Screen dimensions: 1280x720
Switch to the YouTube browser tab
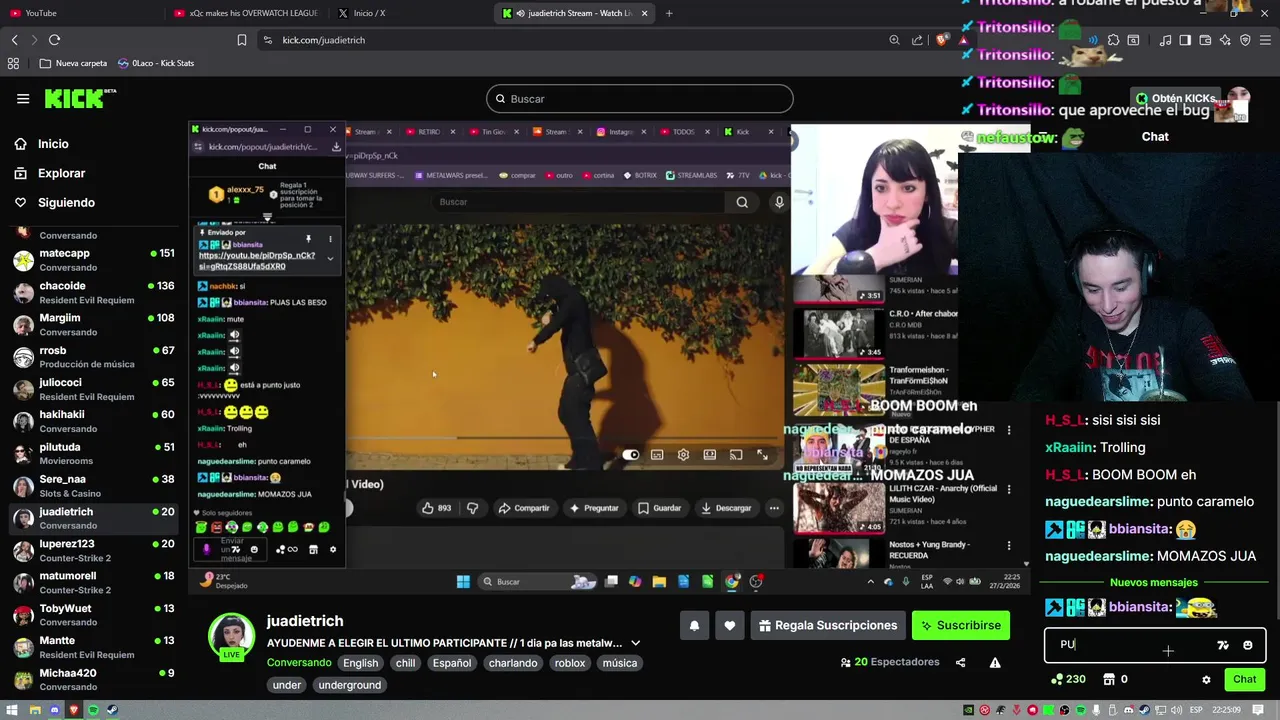pos(80,13)
